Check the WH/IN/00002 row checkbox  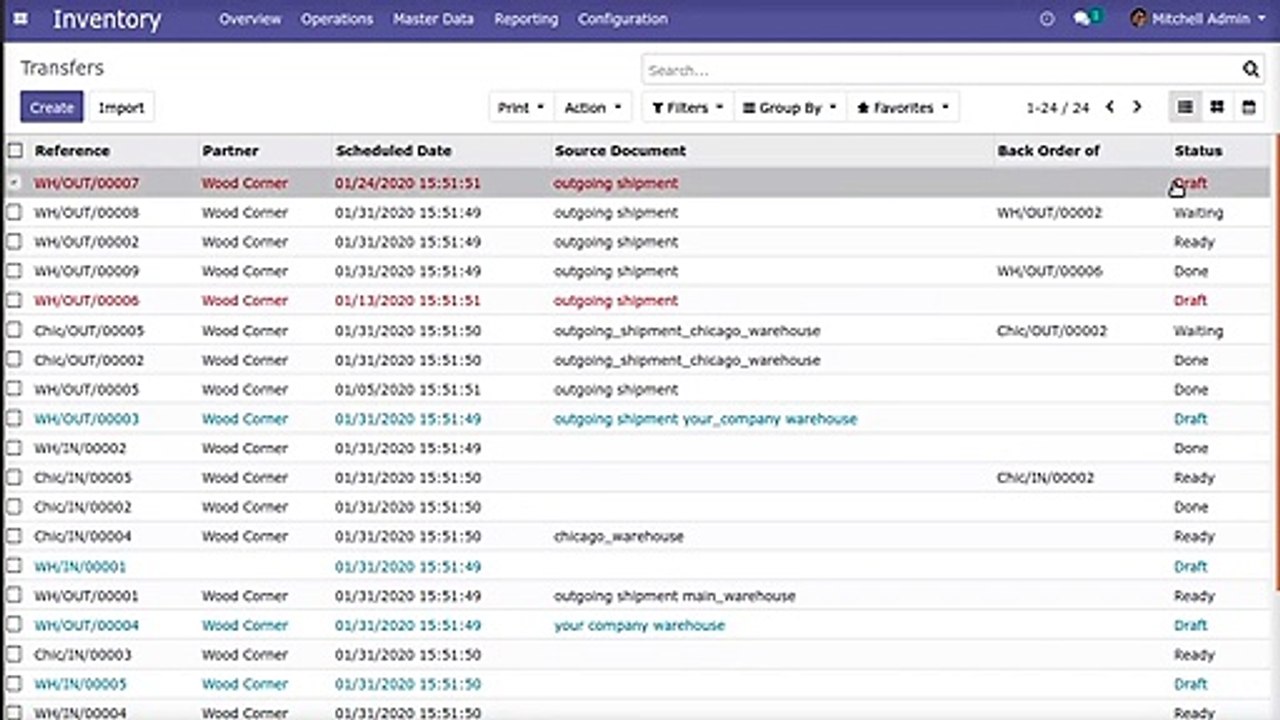(x=14, y=448)
